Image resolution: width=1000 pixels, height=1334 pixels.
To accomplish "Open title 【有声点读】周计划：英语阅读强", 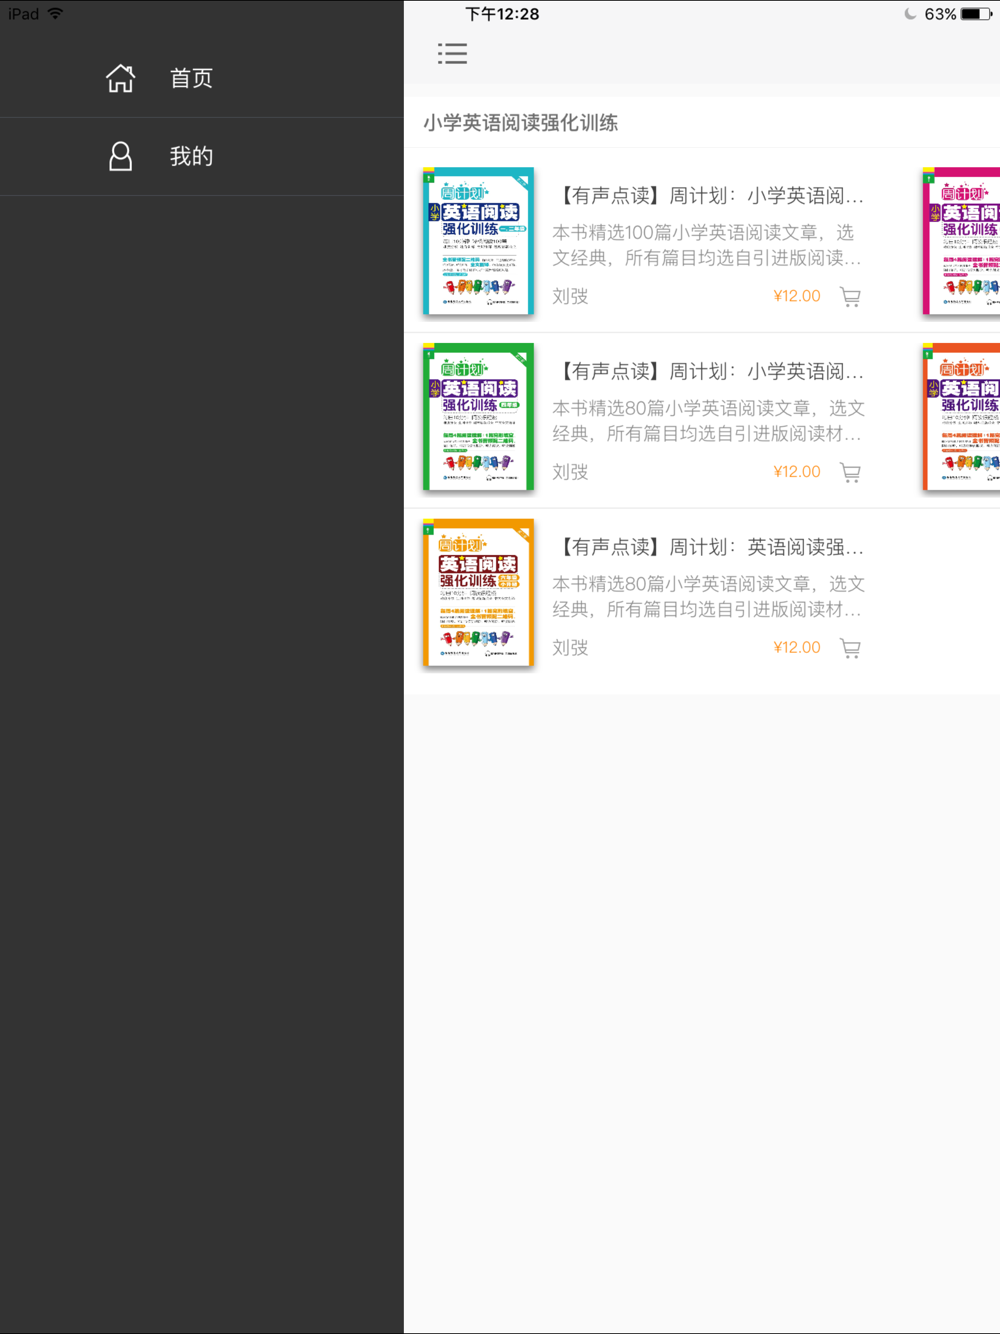I will pyautogui.click(x=708, y=548).
